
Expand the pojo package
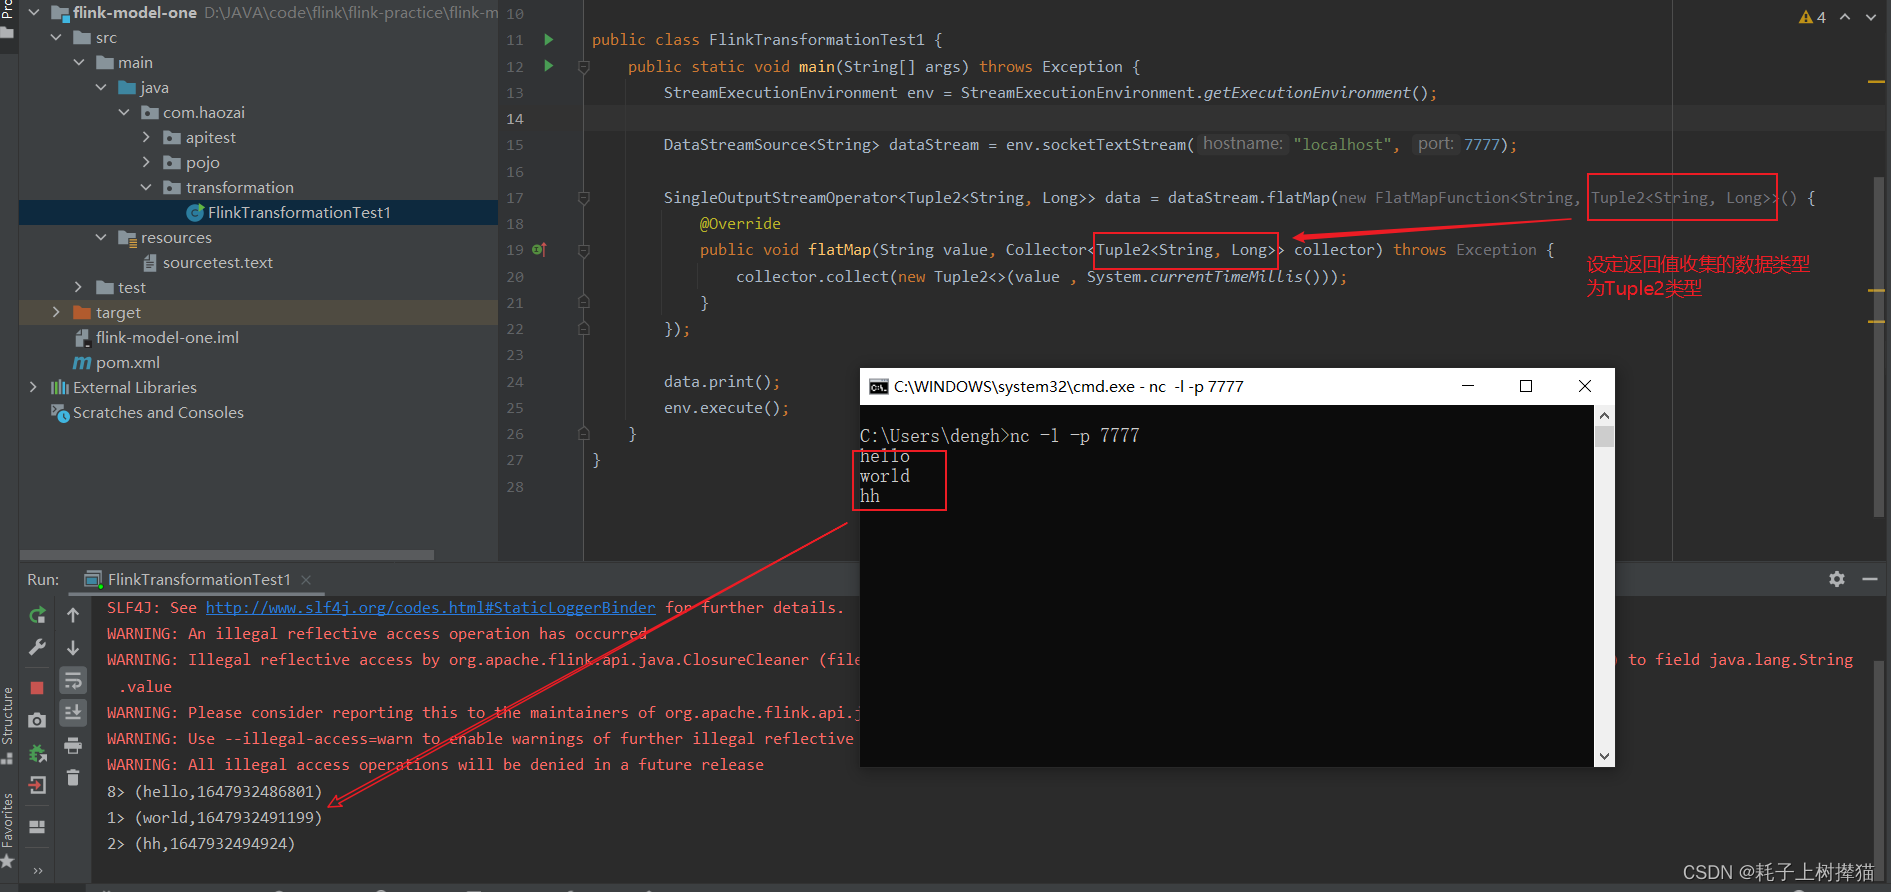coord(147,163)
